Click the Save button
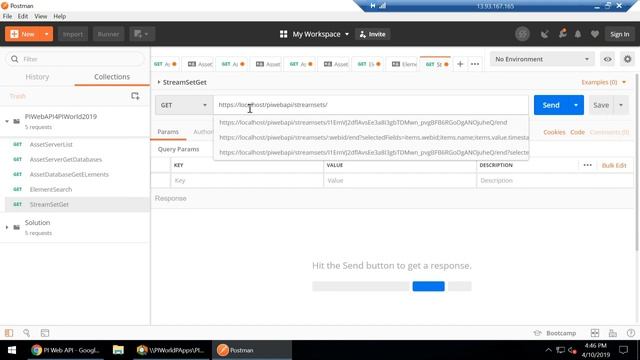The image size is (640, 360). tap(601, 105)
